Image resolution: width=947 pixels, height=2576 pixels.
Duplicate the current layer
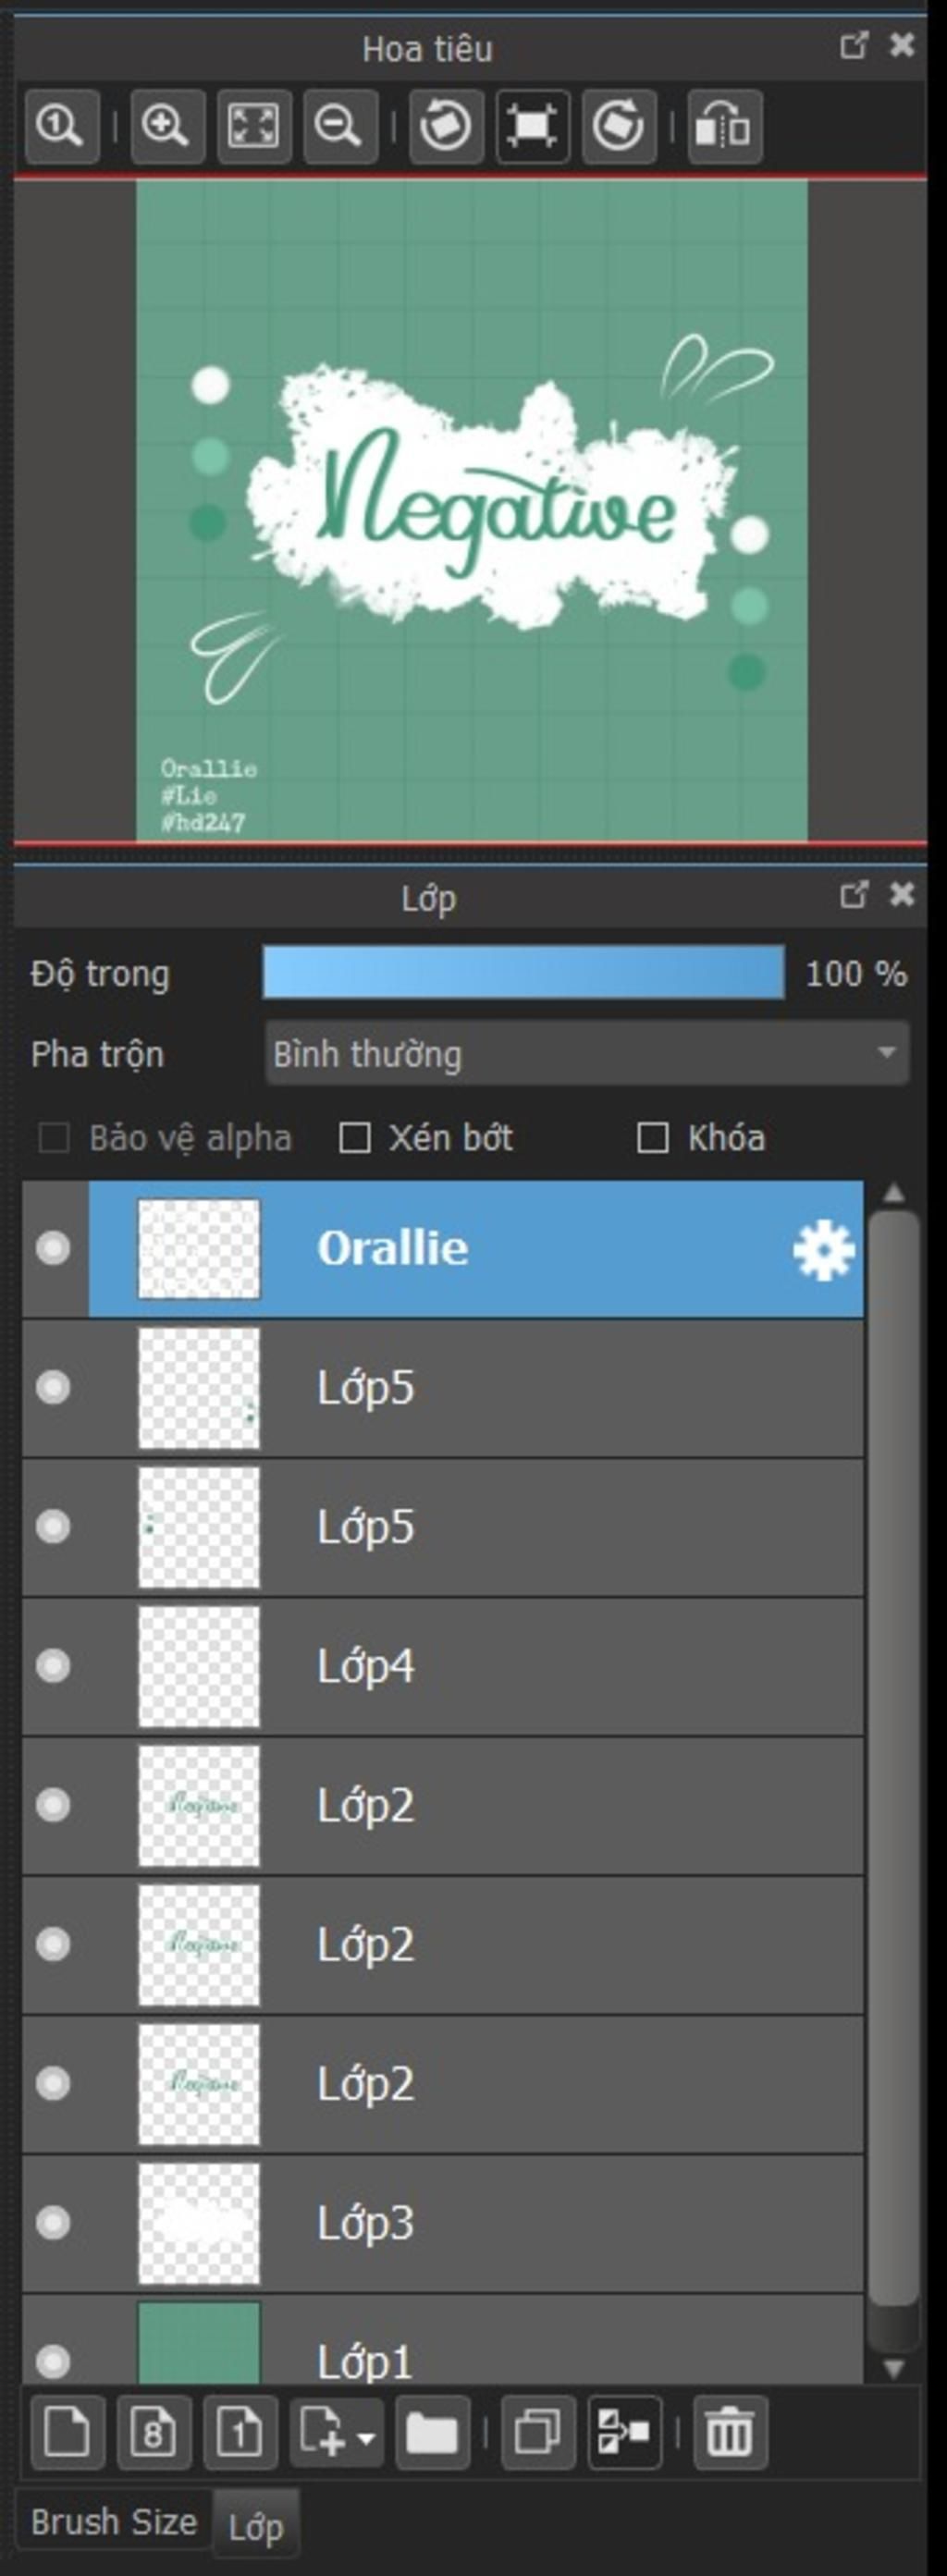coord(538,2432)
